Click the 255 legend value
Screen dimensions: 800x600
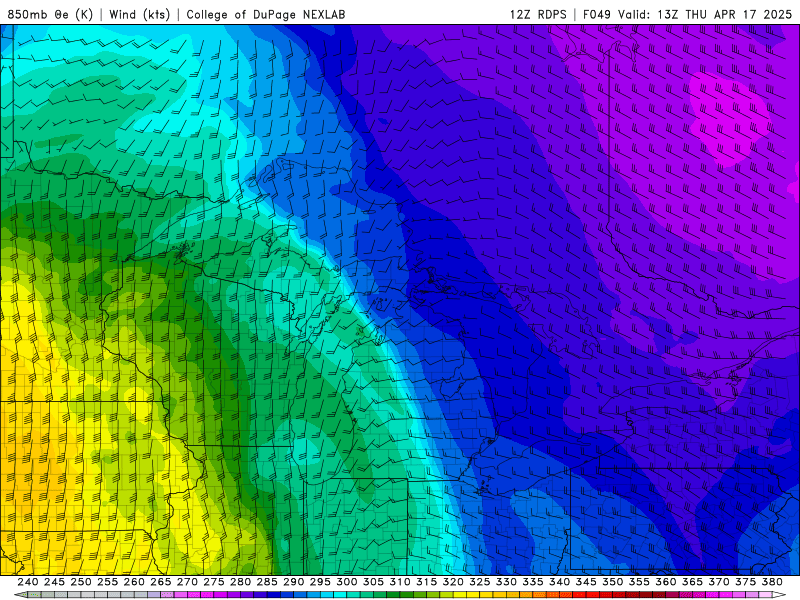pyautogui.click(x=107, y=582)
